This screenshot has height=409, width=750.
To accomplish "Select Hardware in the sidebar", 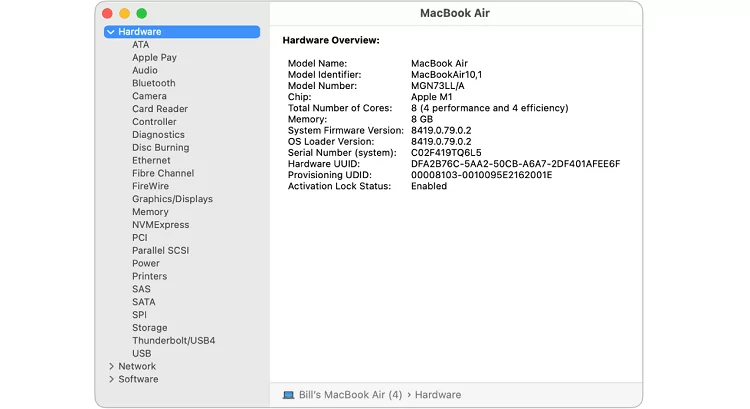I will tap(182, 32).
